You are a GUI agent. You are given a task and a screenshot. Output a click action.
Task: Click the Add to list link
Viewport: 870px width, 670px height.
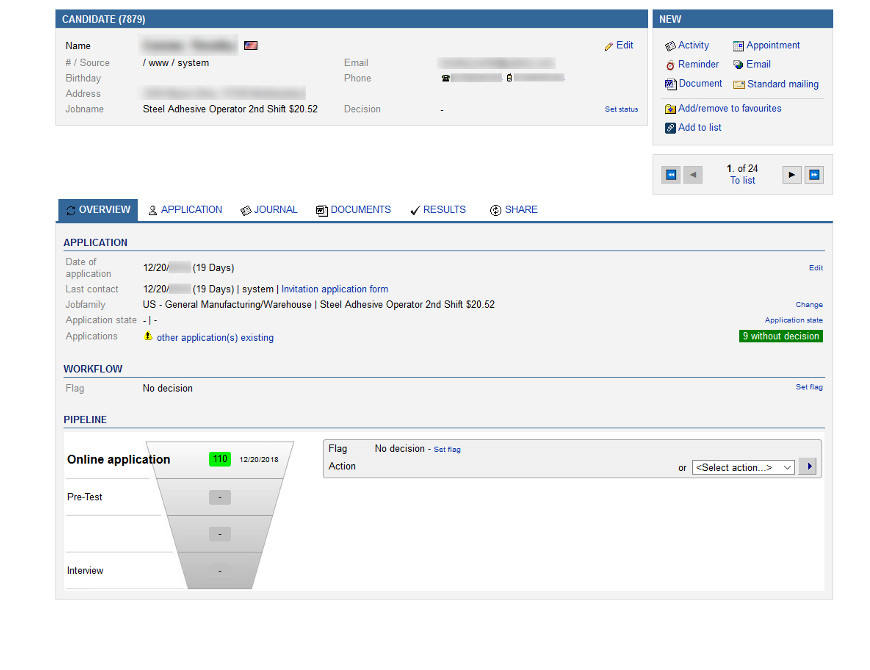coord(700,128)
